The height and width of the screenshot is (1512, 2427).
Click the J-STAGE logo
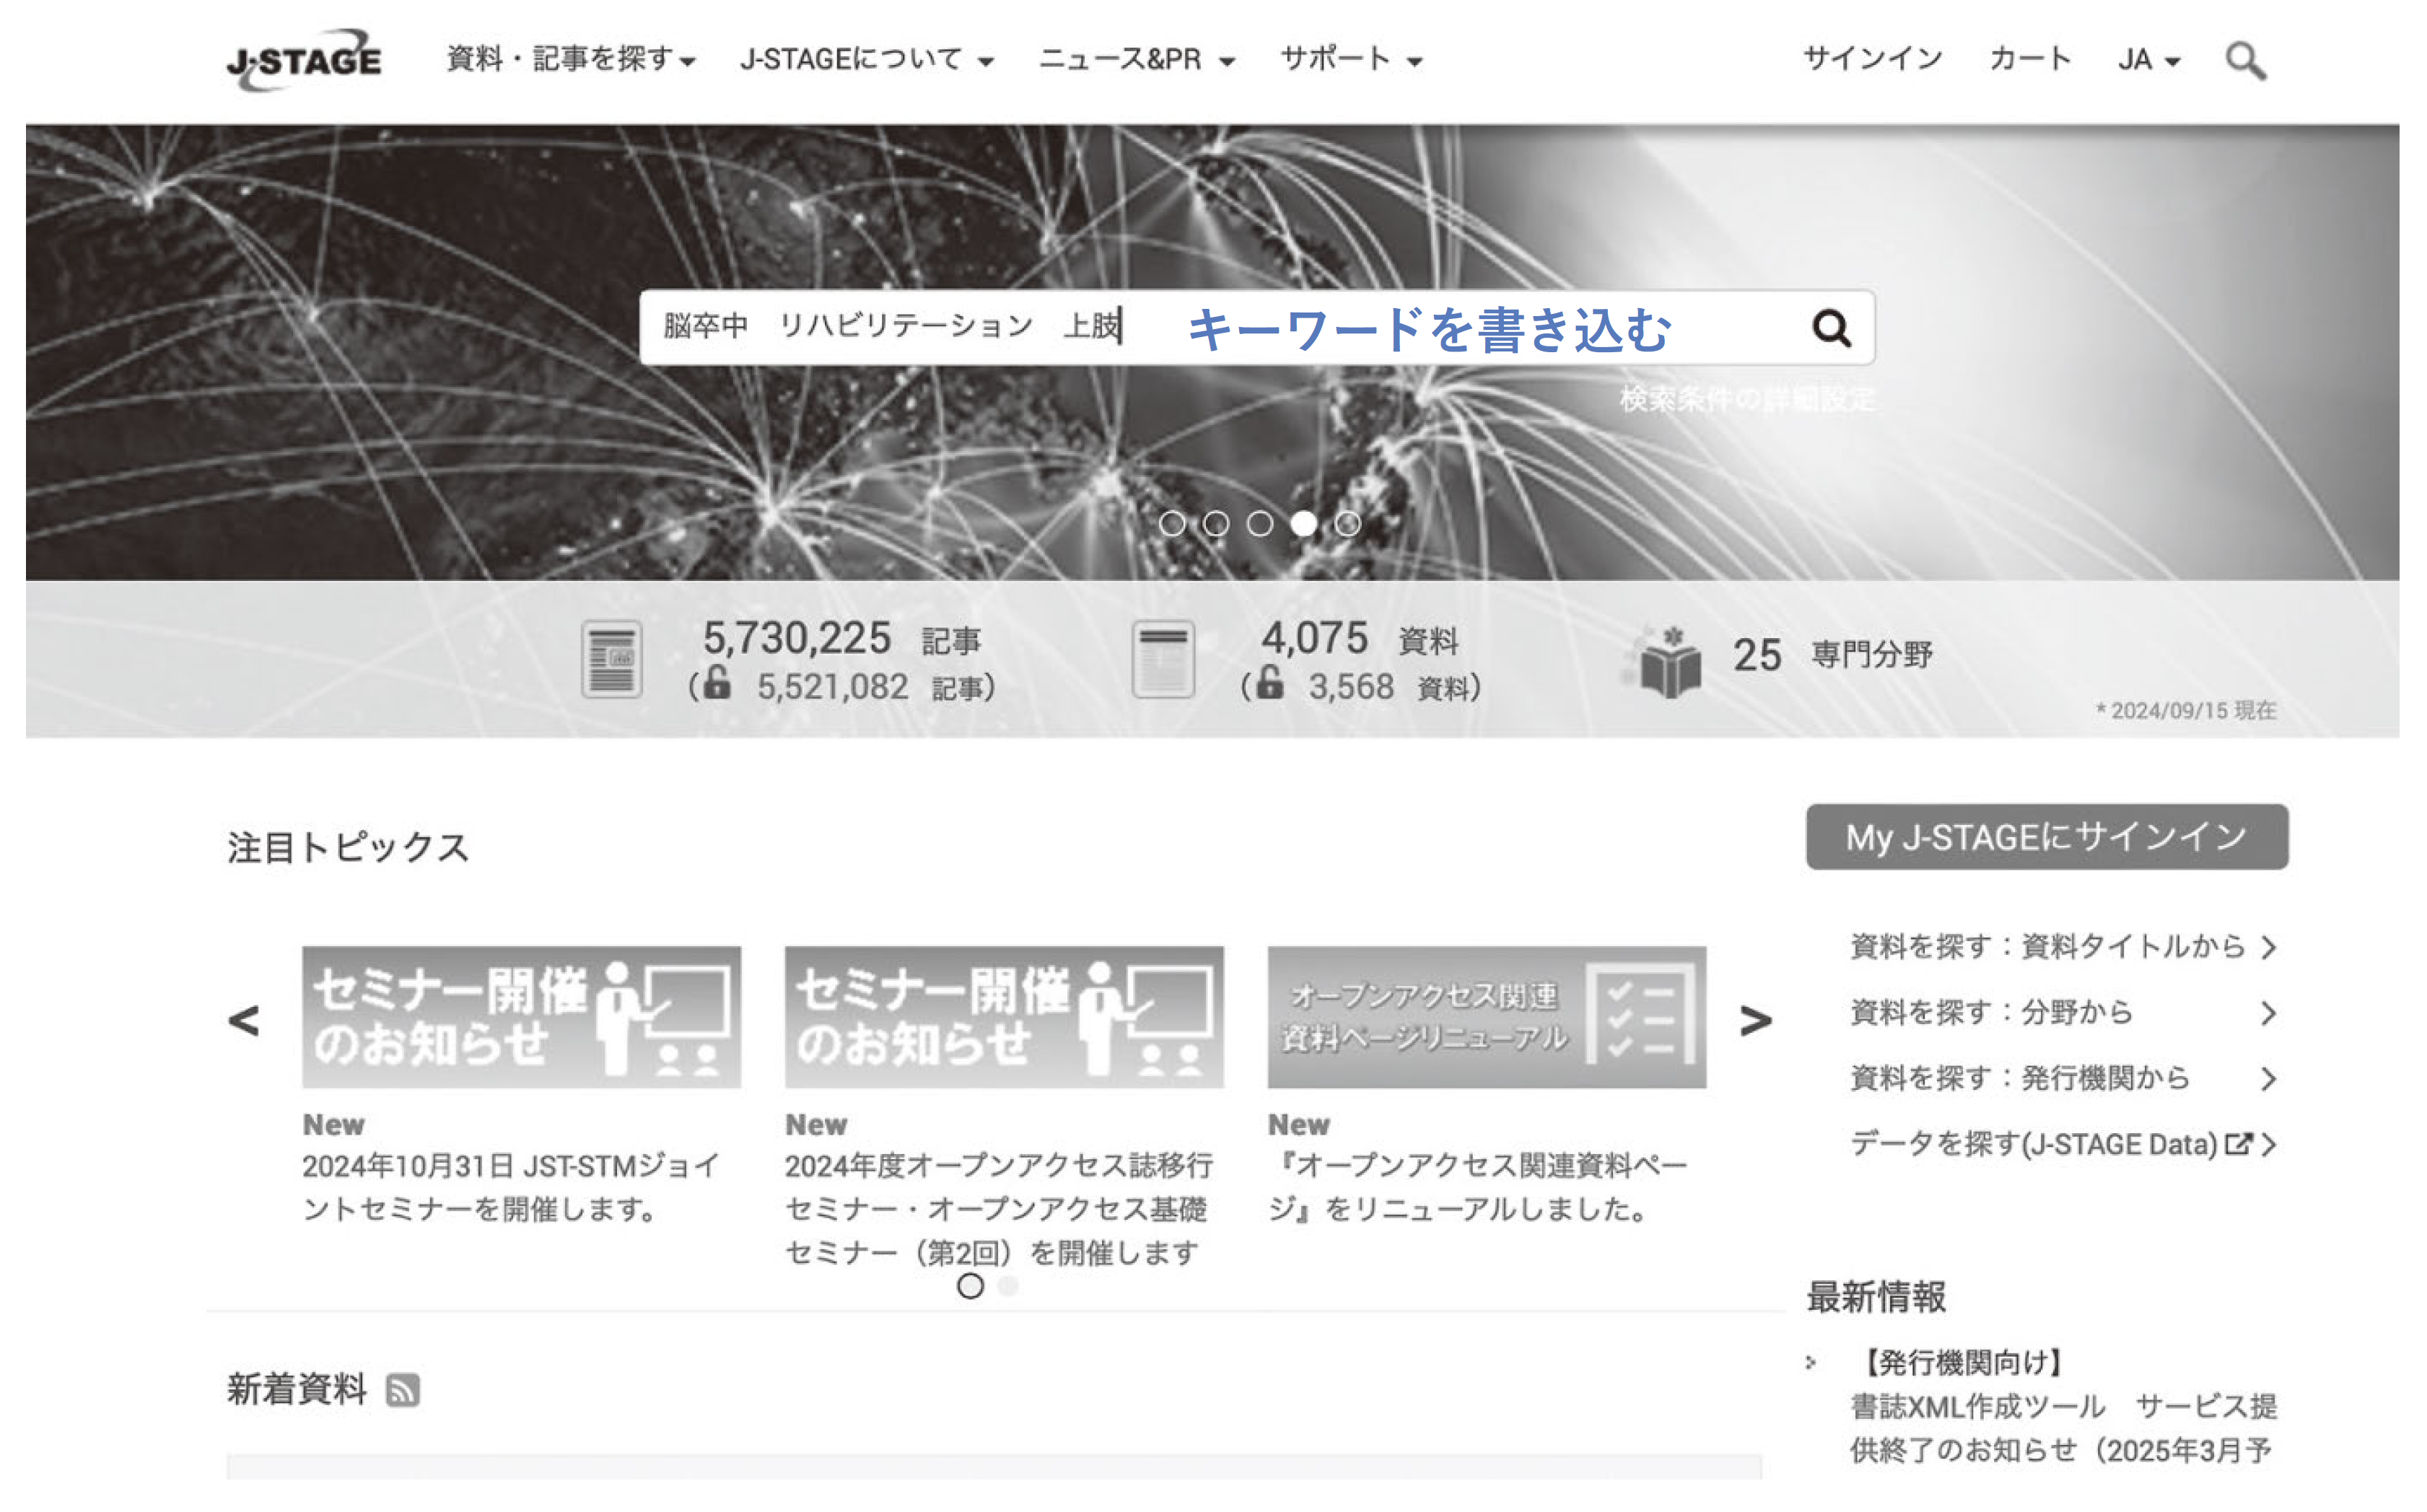click(x=303, y=60)
